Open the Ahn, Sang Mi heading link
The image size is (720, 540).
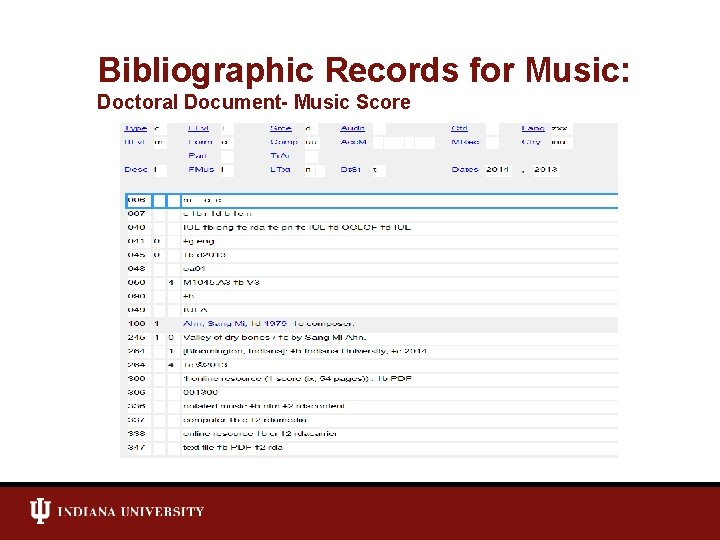pos(235,324)
